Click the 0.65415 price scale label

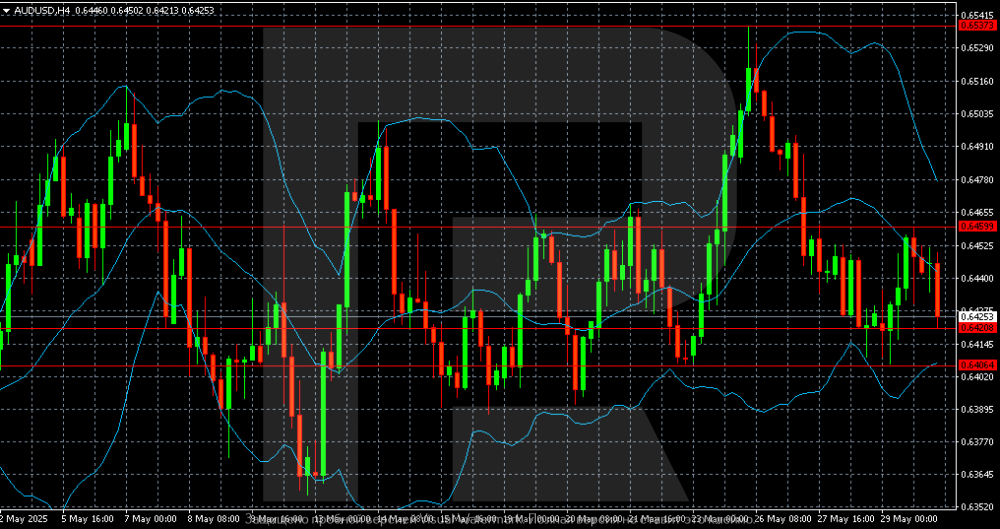(x=976, y=15)
